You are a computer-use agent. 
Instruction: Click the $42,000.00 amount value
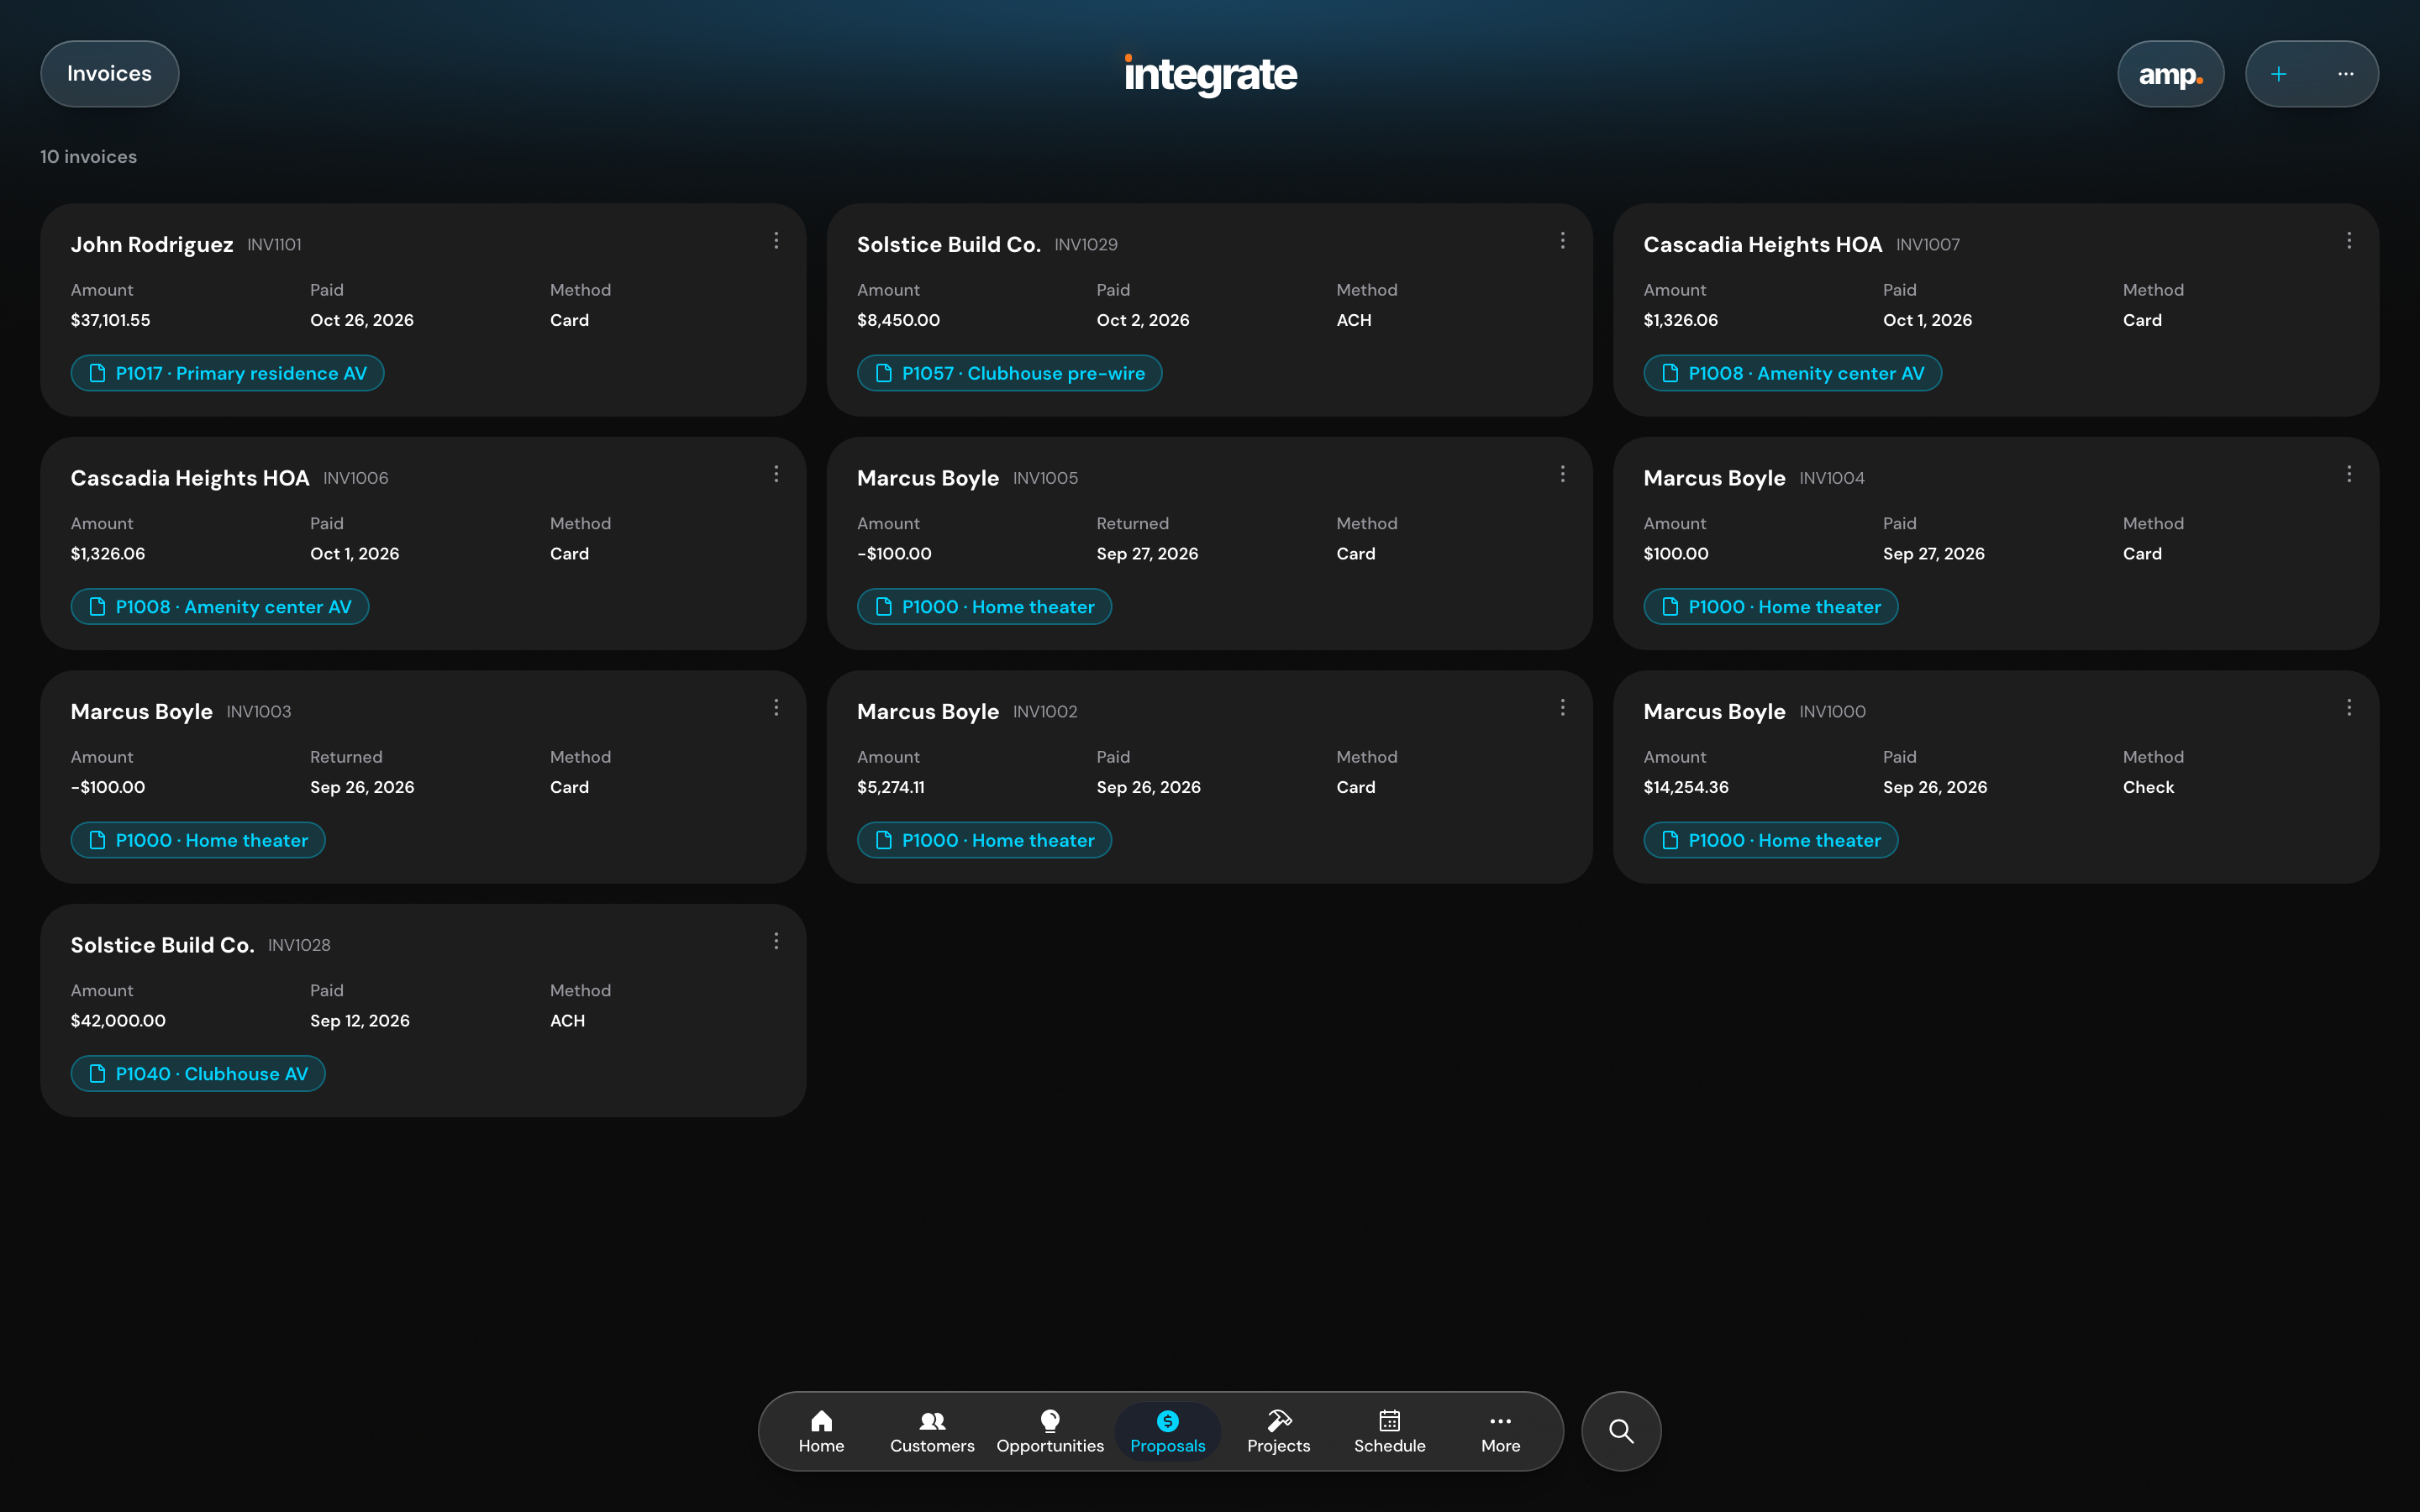point(118,1021)
